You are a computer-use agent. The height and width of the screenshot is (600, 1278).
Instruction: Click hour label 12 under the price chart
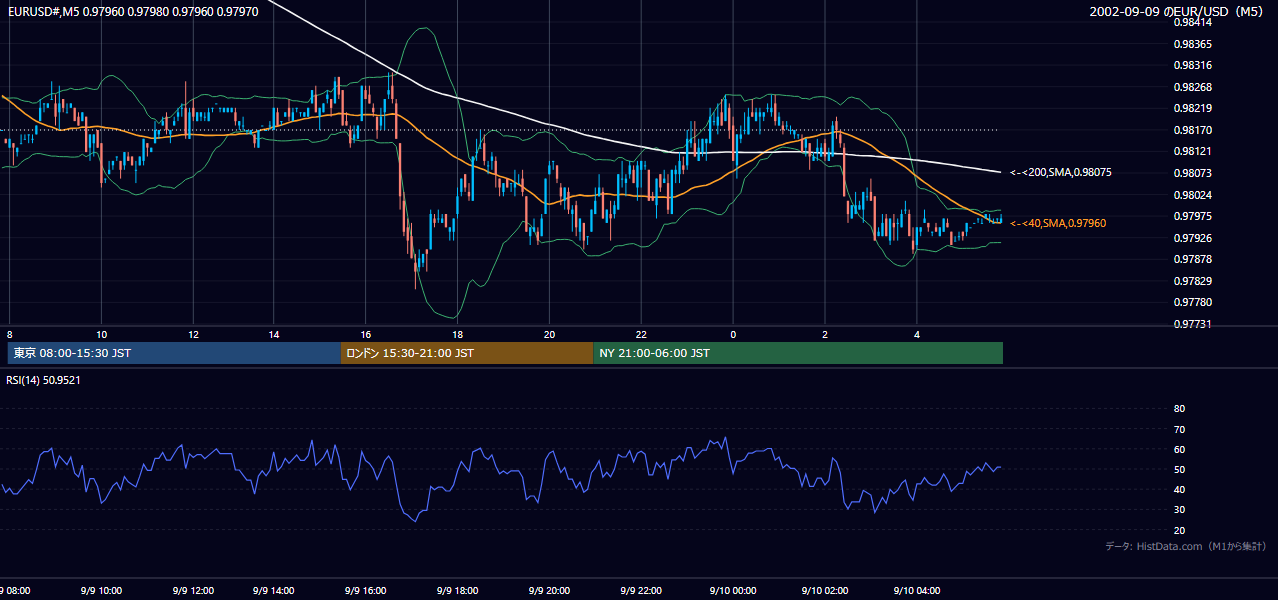coord(193,335)
